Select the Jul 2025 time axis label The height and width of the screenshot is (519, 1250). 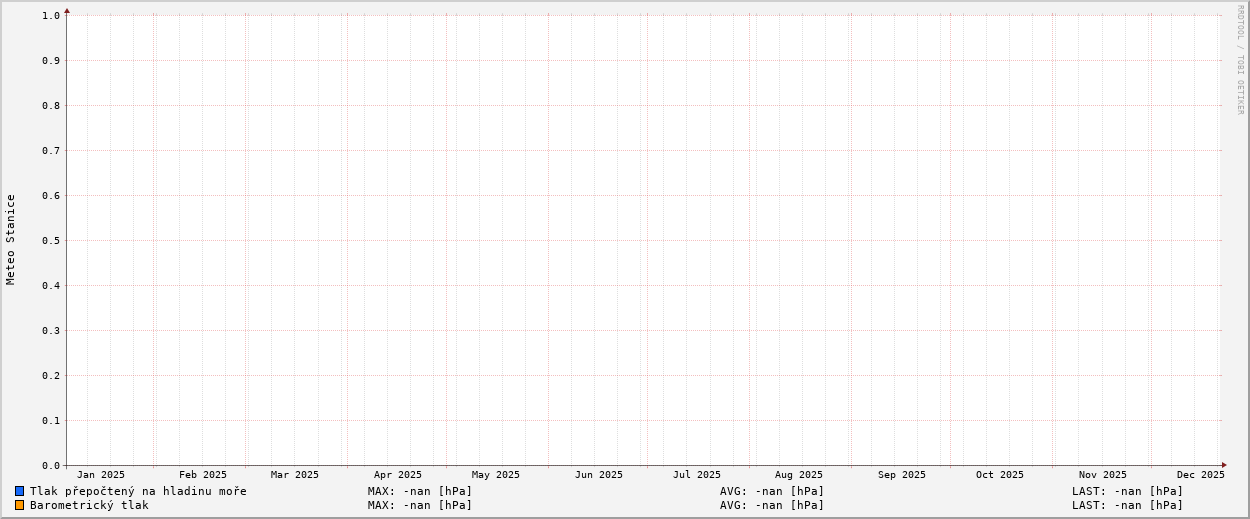696,475
